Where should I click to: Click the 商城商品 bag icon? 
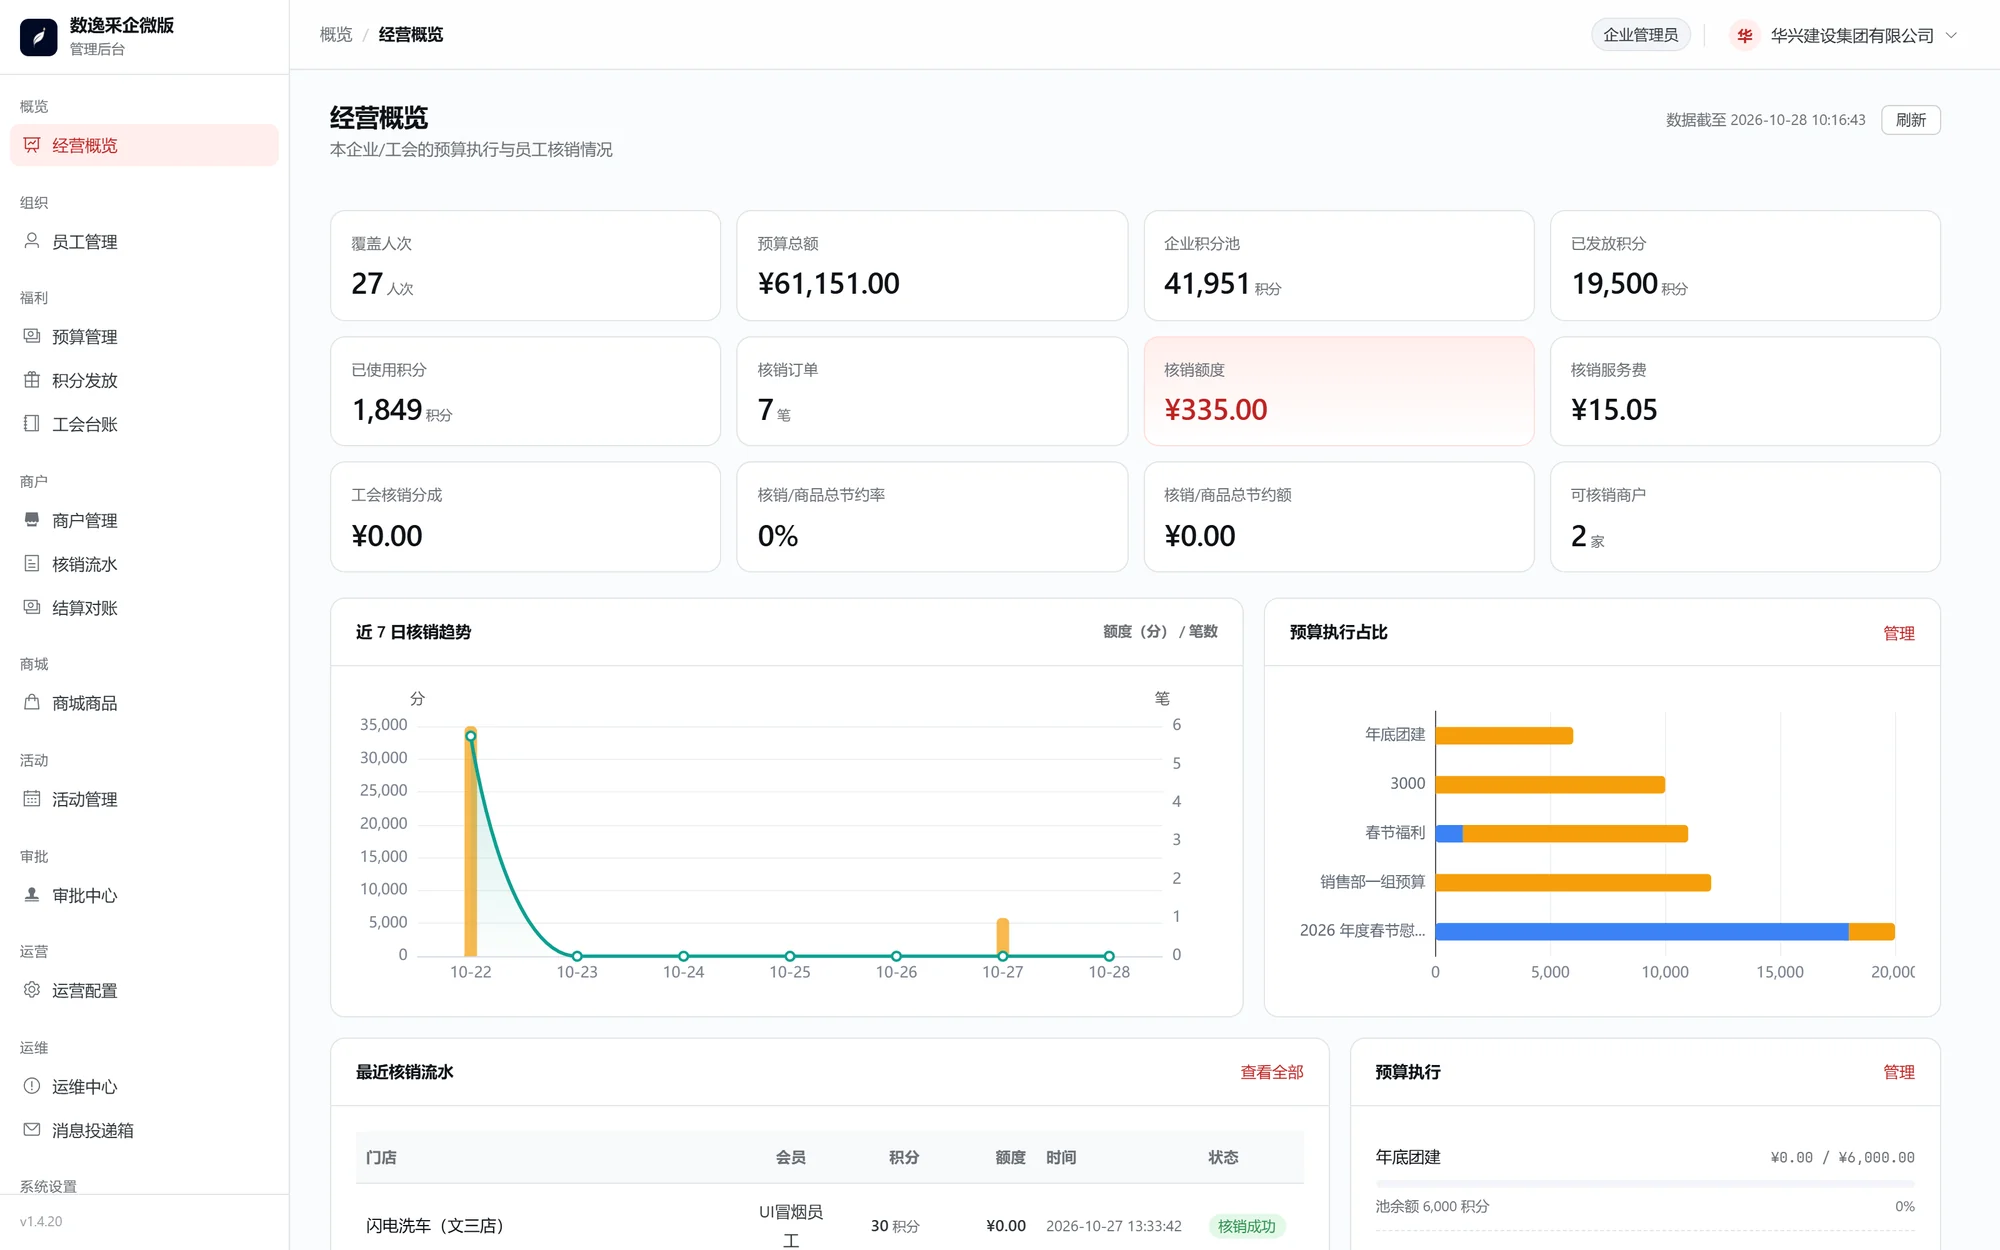pos(32,703)
